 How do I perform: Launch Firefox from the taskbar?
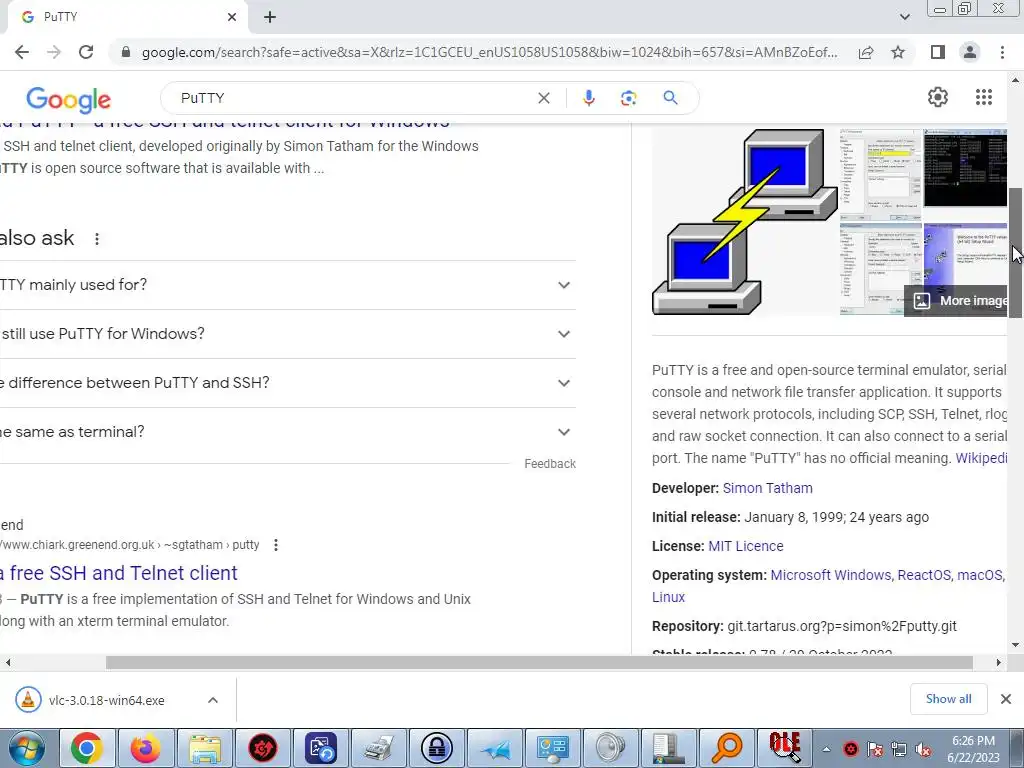click(x=146, y=748)
